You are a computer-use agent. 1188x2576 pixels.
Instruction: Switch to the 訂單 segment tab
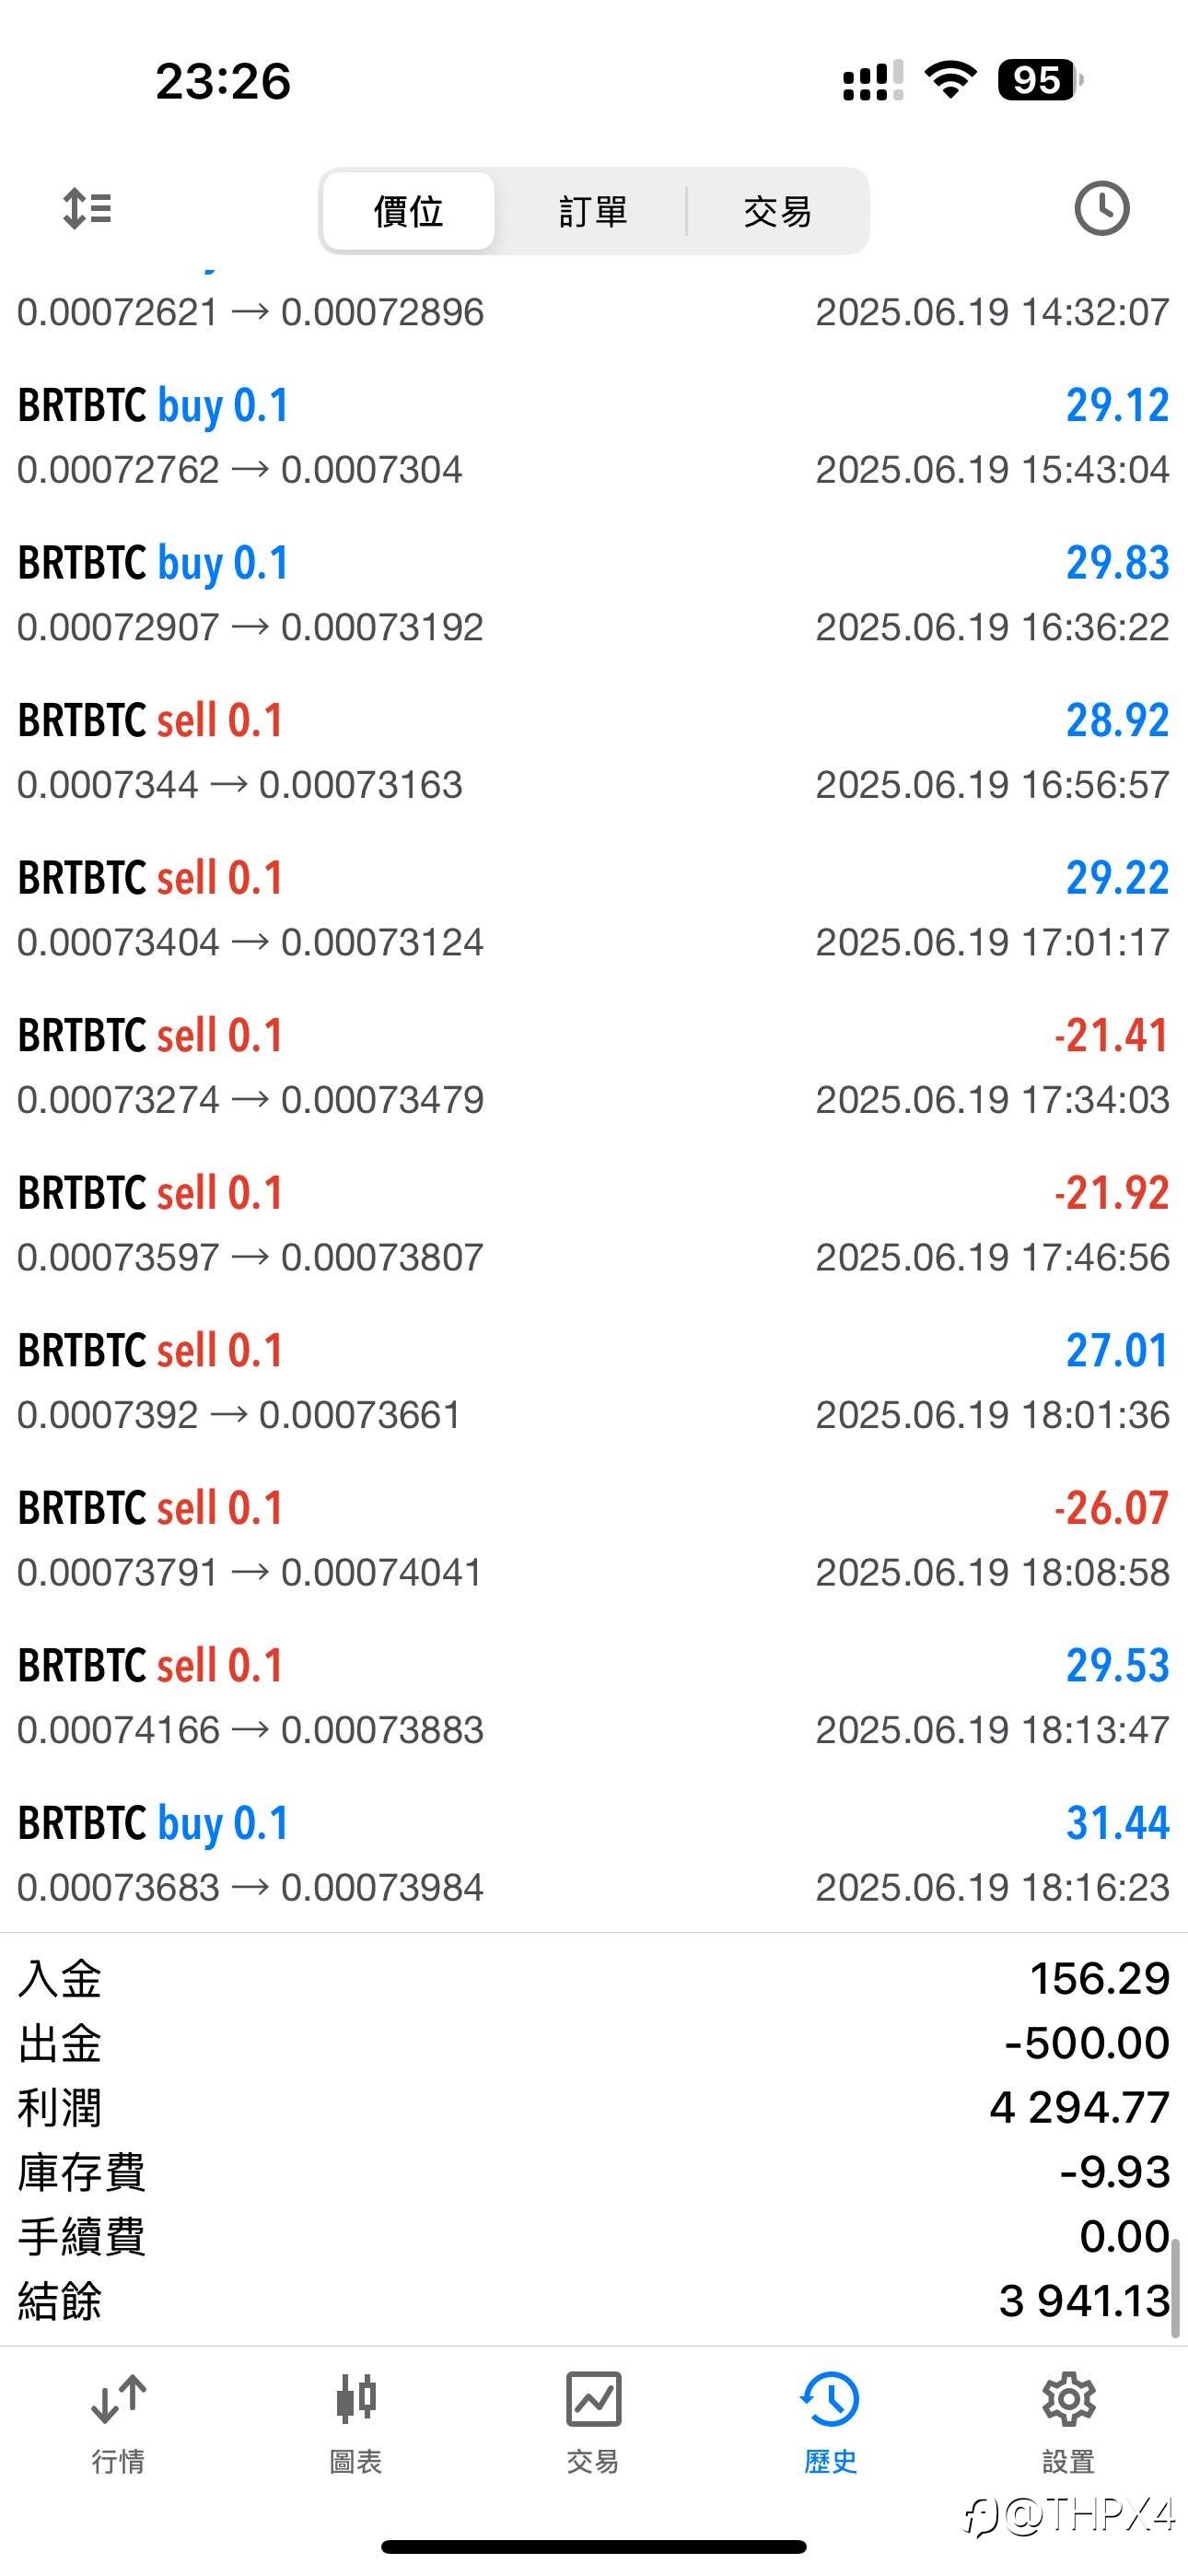(592, 211)
